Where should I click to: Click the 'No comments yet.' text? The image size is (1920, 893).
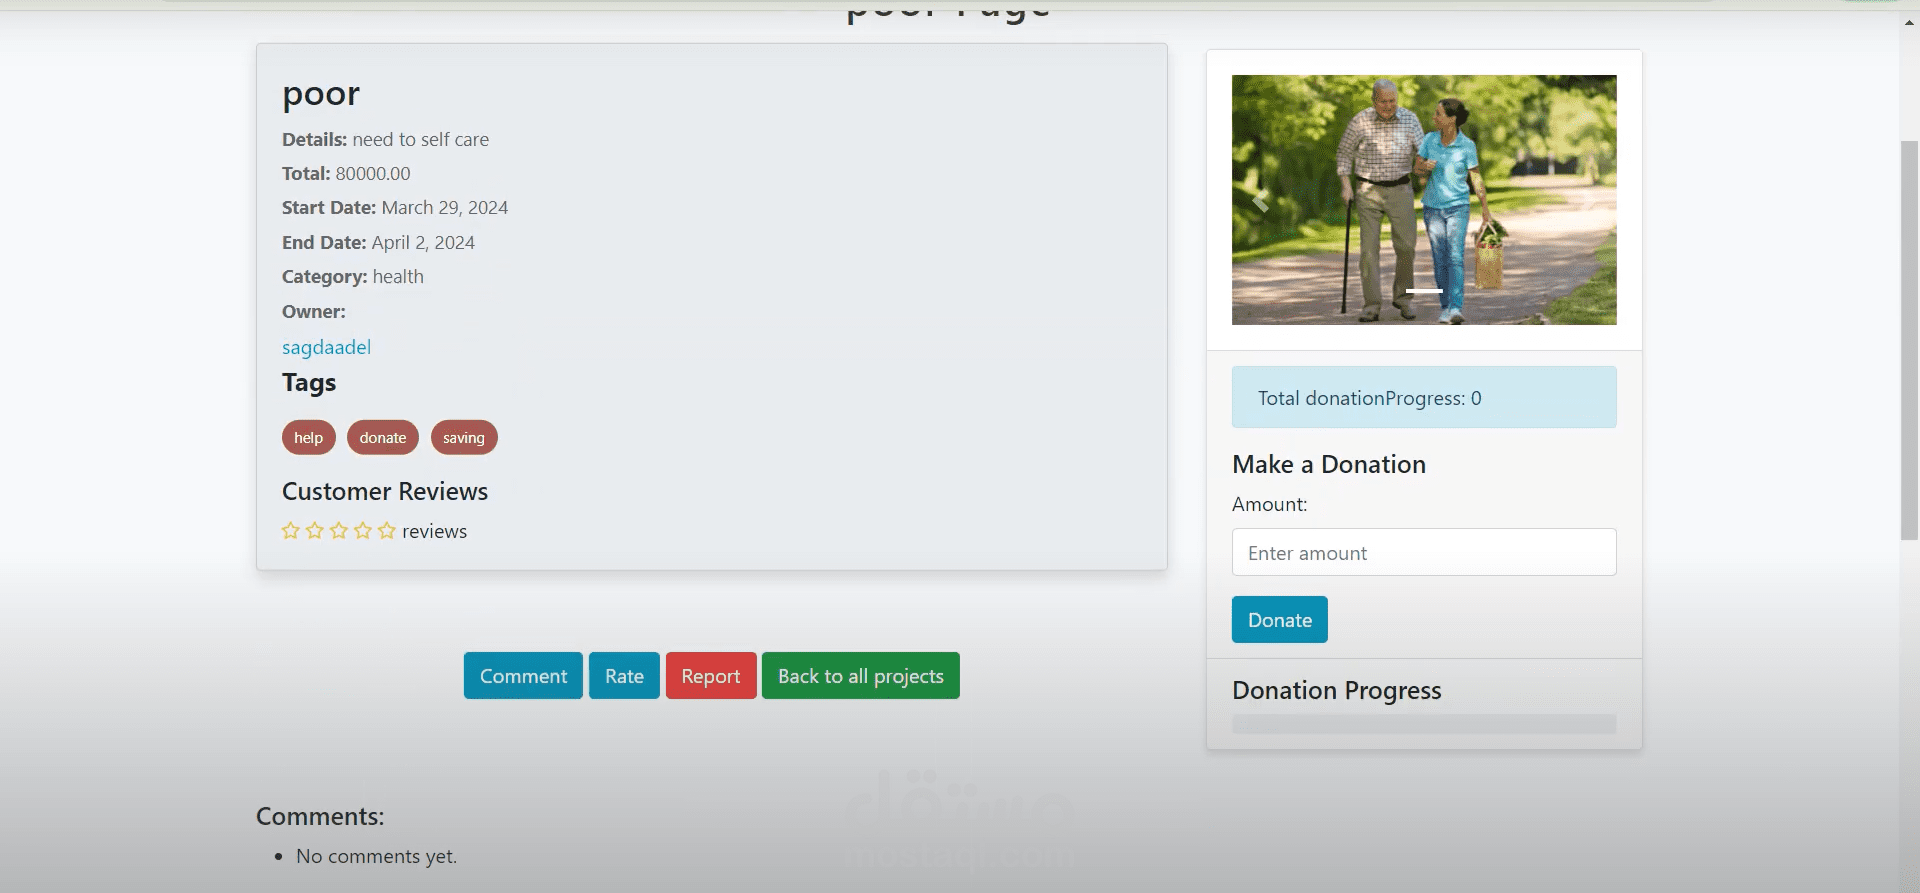tap(376, 856)
